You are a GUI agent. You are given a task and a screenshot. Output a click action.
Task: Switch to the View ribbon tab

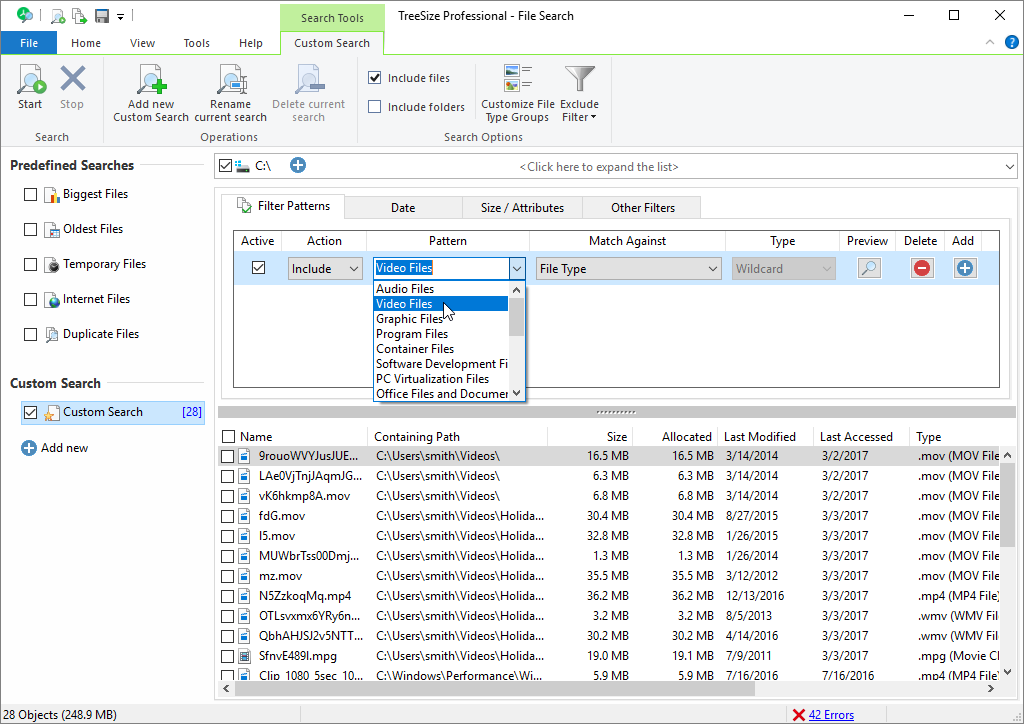[x=142, y=43]
